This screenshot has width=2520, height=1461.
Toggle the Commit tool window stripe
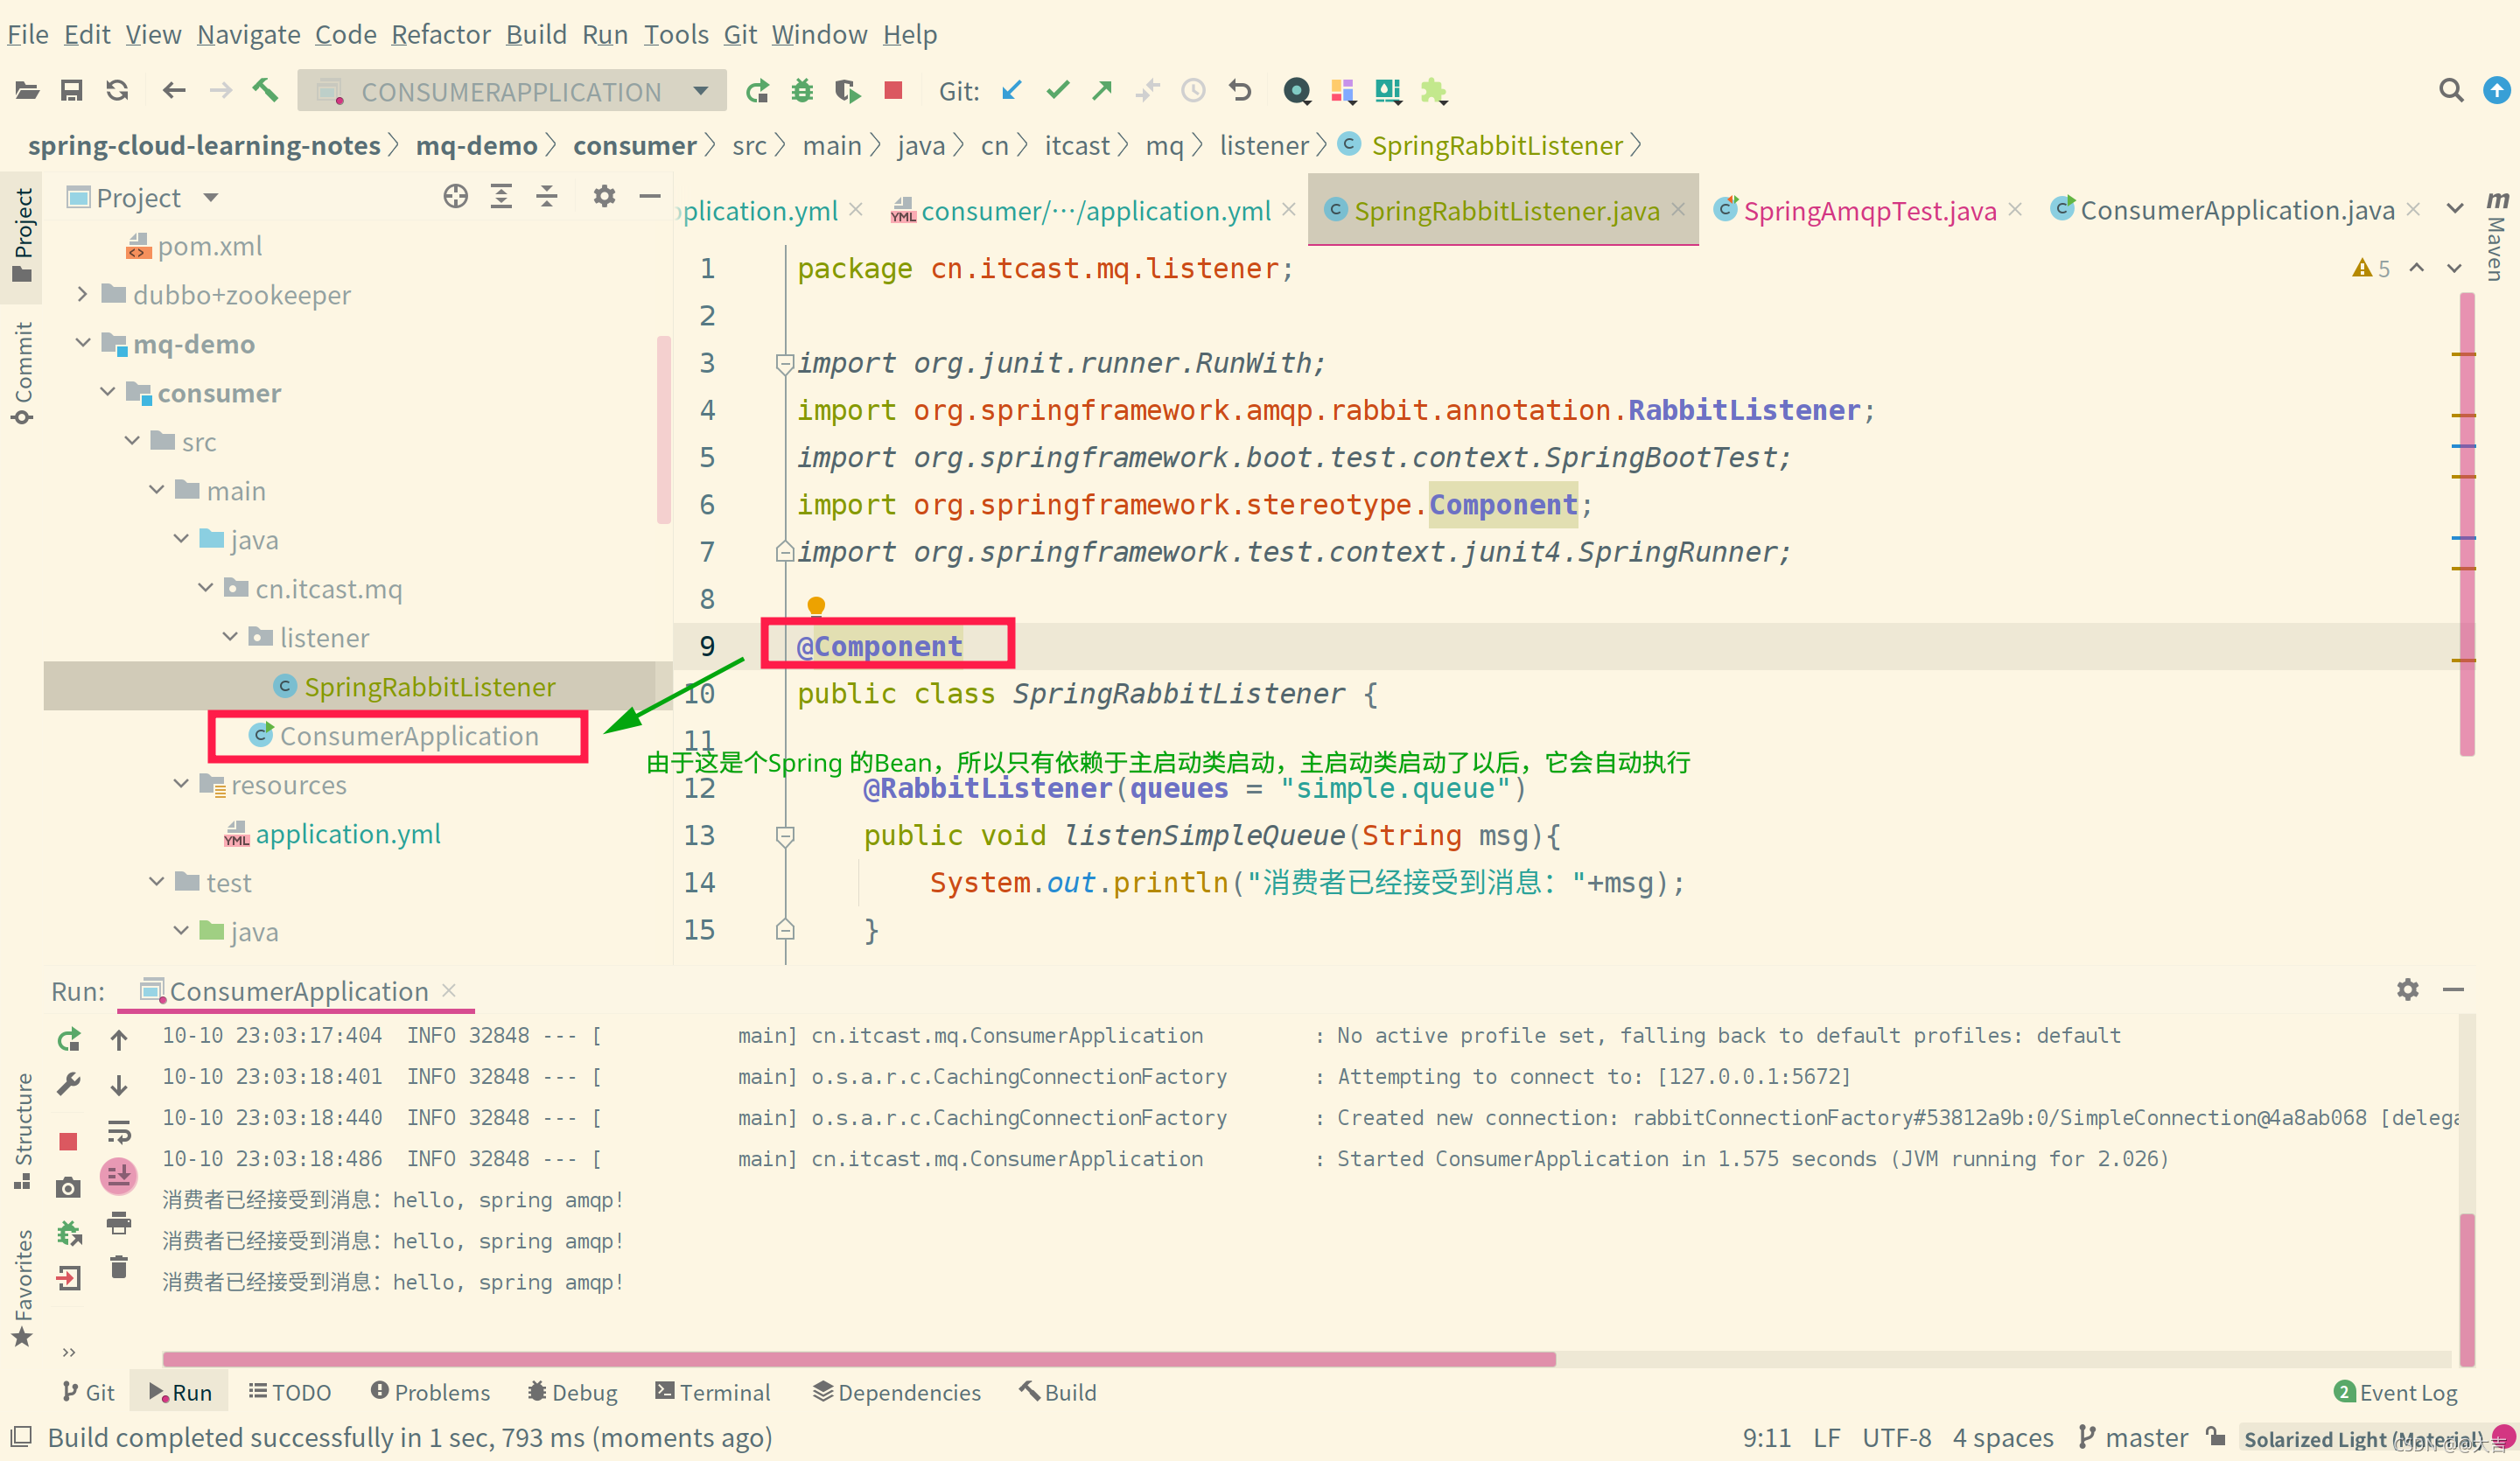[x=23, y=374]
